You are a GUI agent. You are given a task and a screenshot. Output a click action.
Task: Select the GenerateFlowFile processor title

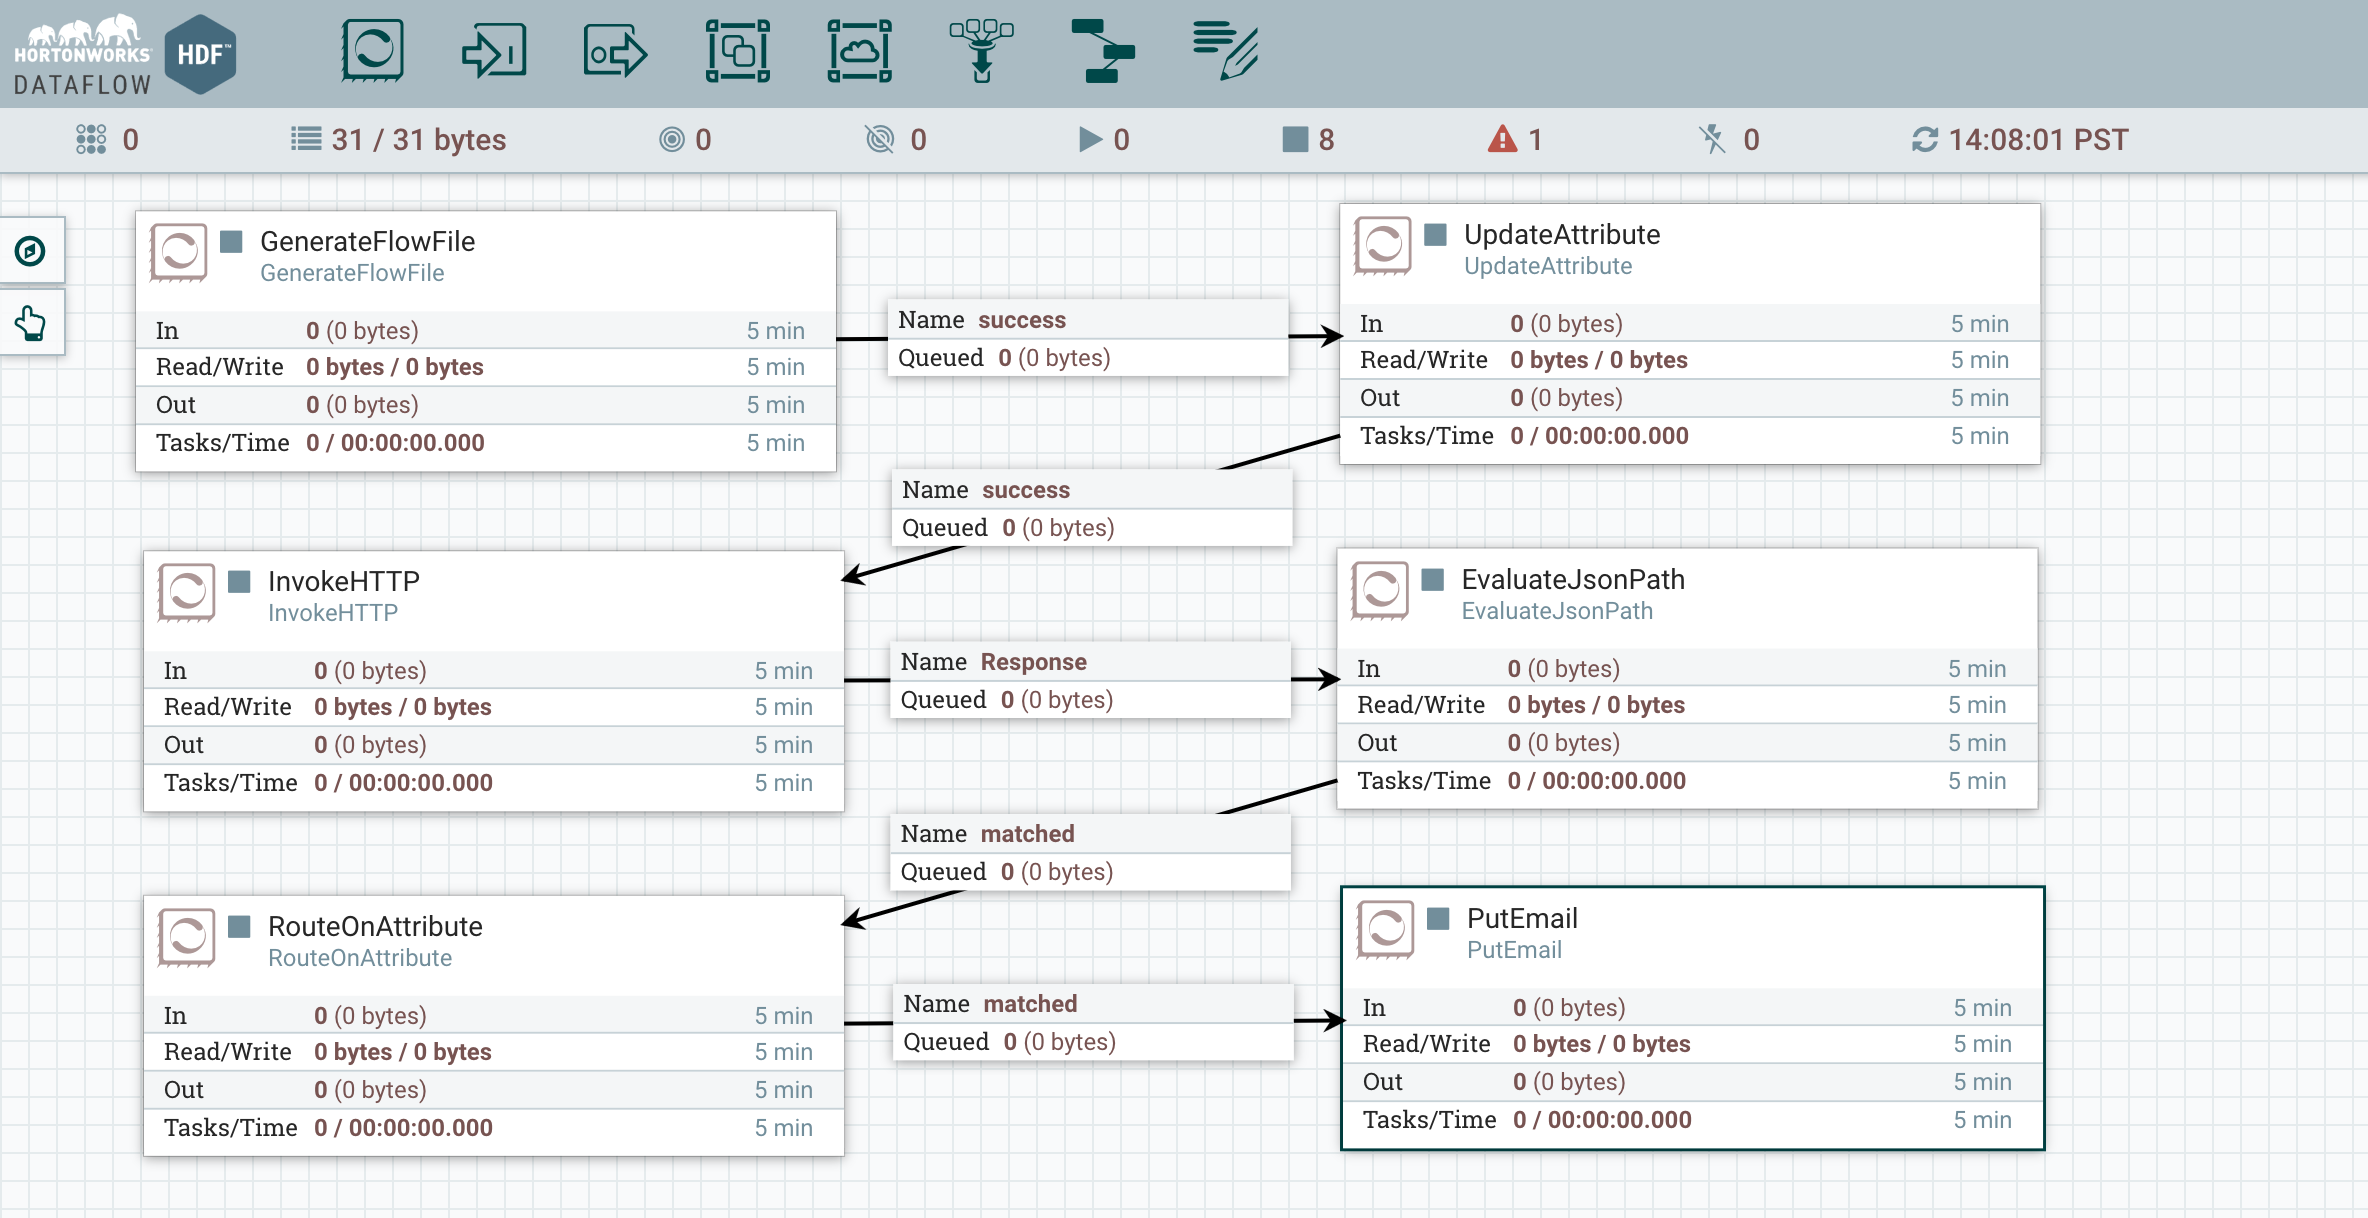[367, 241]
